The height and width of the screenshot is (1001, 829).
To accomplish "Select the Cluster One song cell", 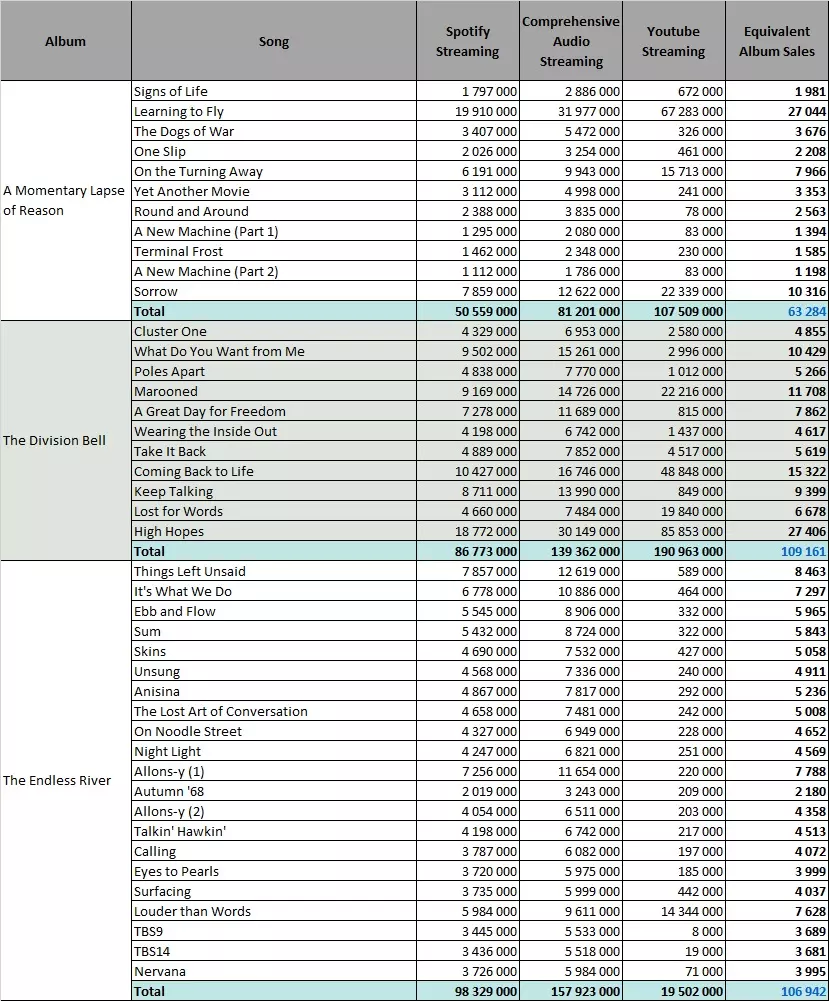I will 274,331.
